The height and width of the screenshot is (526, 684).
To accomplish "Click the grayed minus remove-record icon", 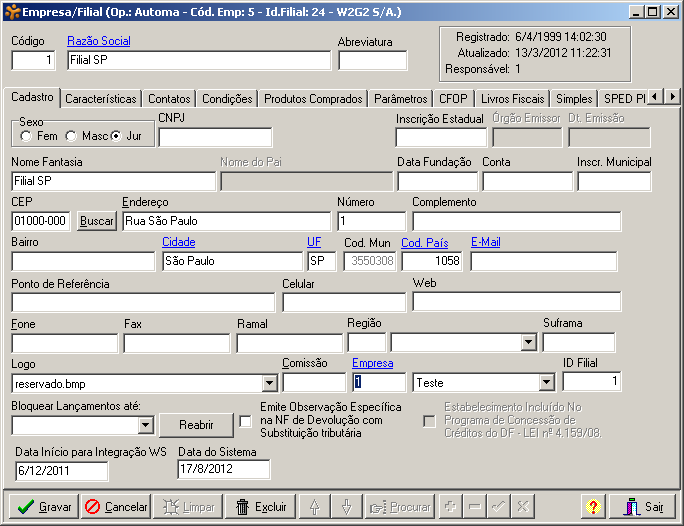I will point(475,506).
